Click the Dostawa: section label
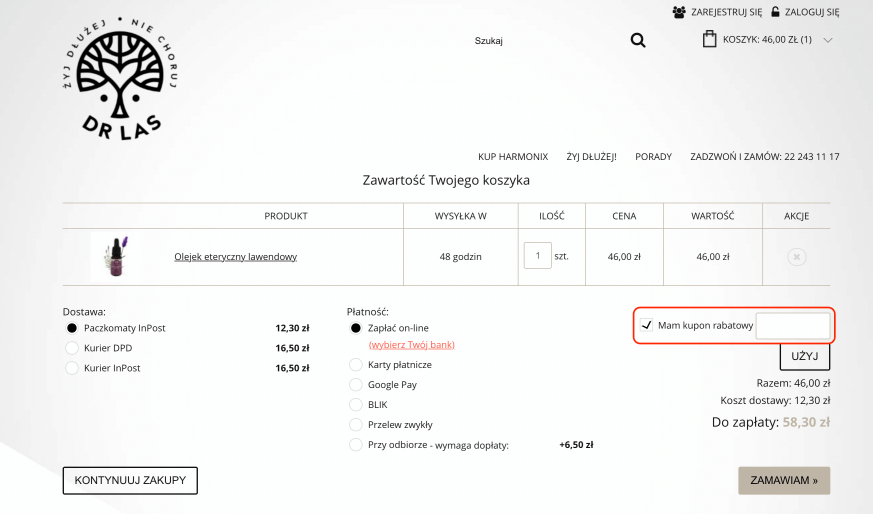 84,312
